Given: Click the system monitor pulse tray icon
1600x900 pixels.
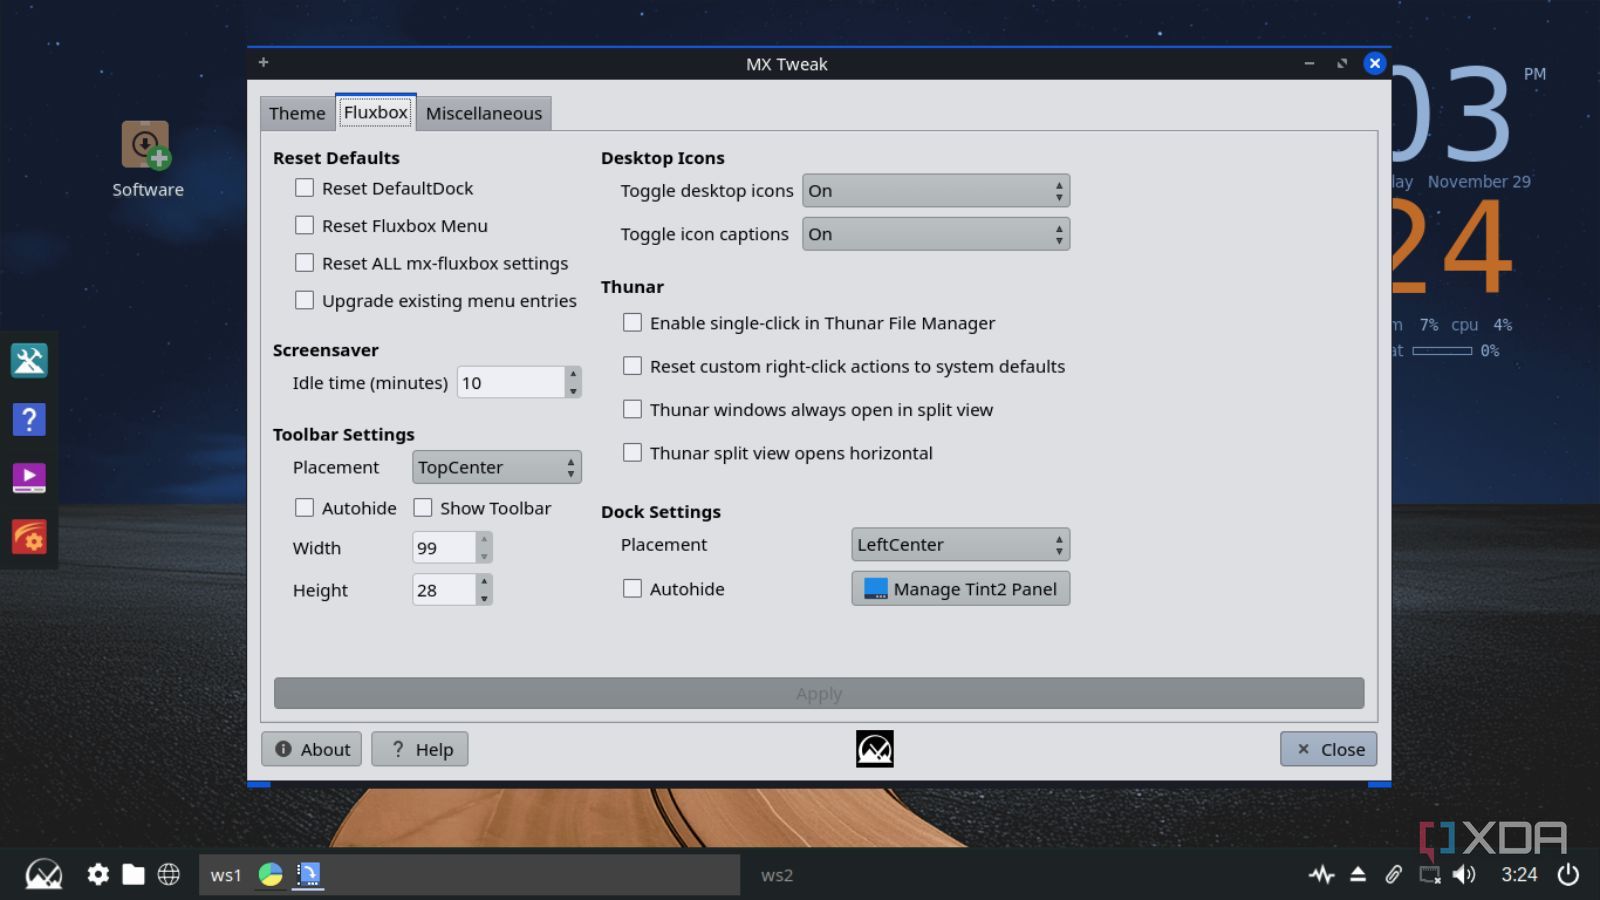Looking at the screenshot, I should click(x=1322, y=875).
